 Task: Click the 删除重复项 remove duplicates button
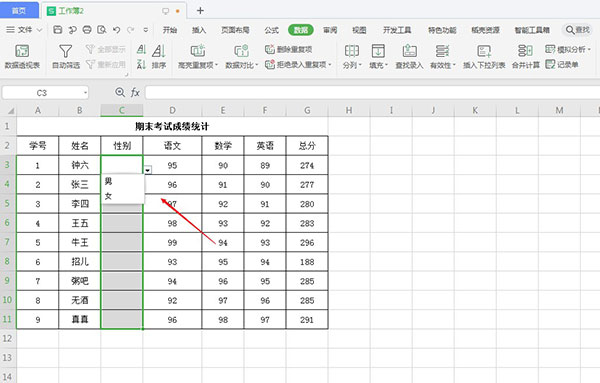coord(289,49)
